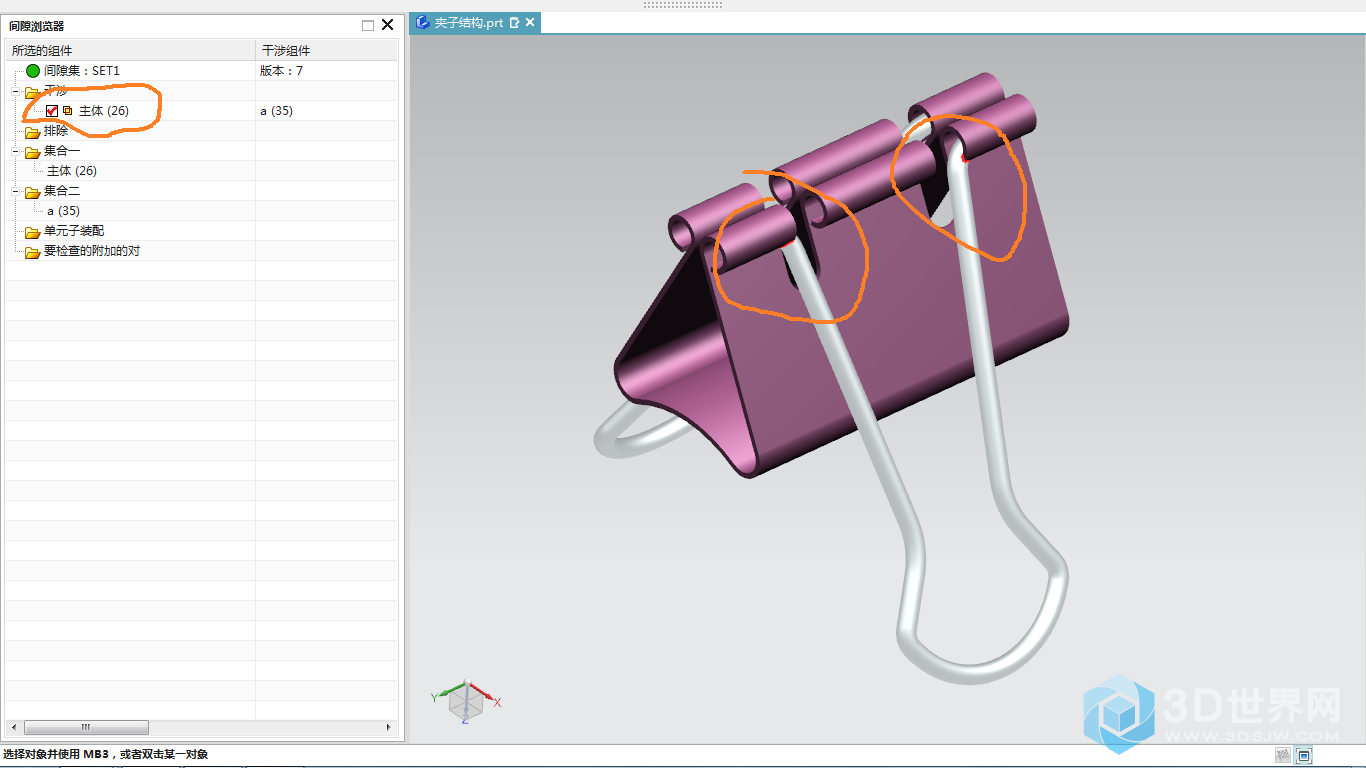
Task: Collapse the 集合一 tree node
Action: 16,151
